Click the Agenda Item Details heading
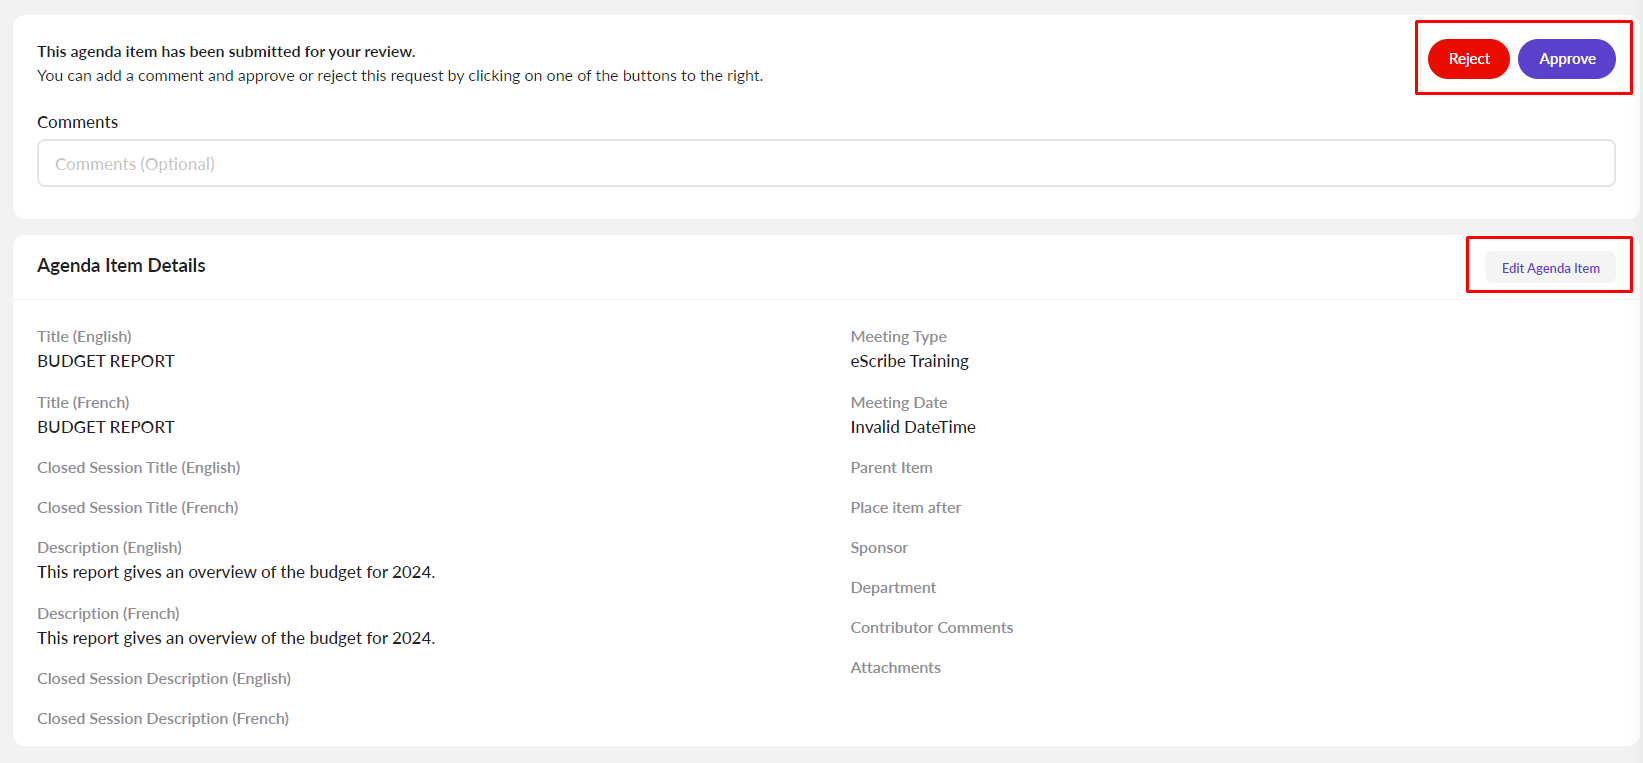 coord(121,265)
